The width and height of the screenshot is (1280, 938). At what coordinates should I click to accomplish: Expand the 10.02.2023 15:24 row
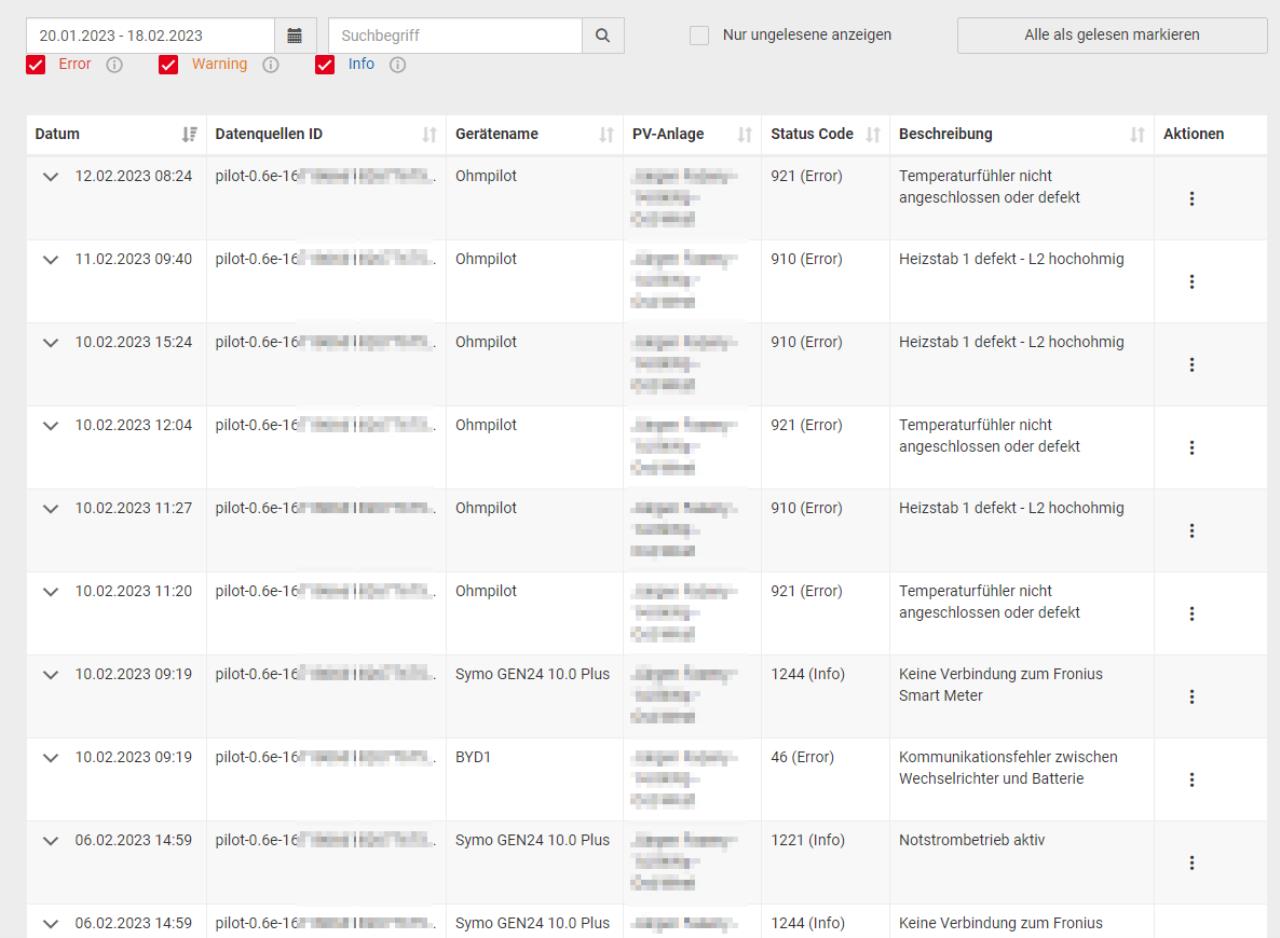click(x=53, y=342)
